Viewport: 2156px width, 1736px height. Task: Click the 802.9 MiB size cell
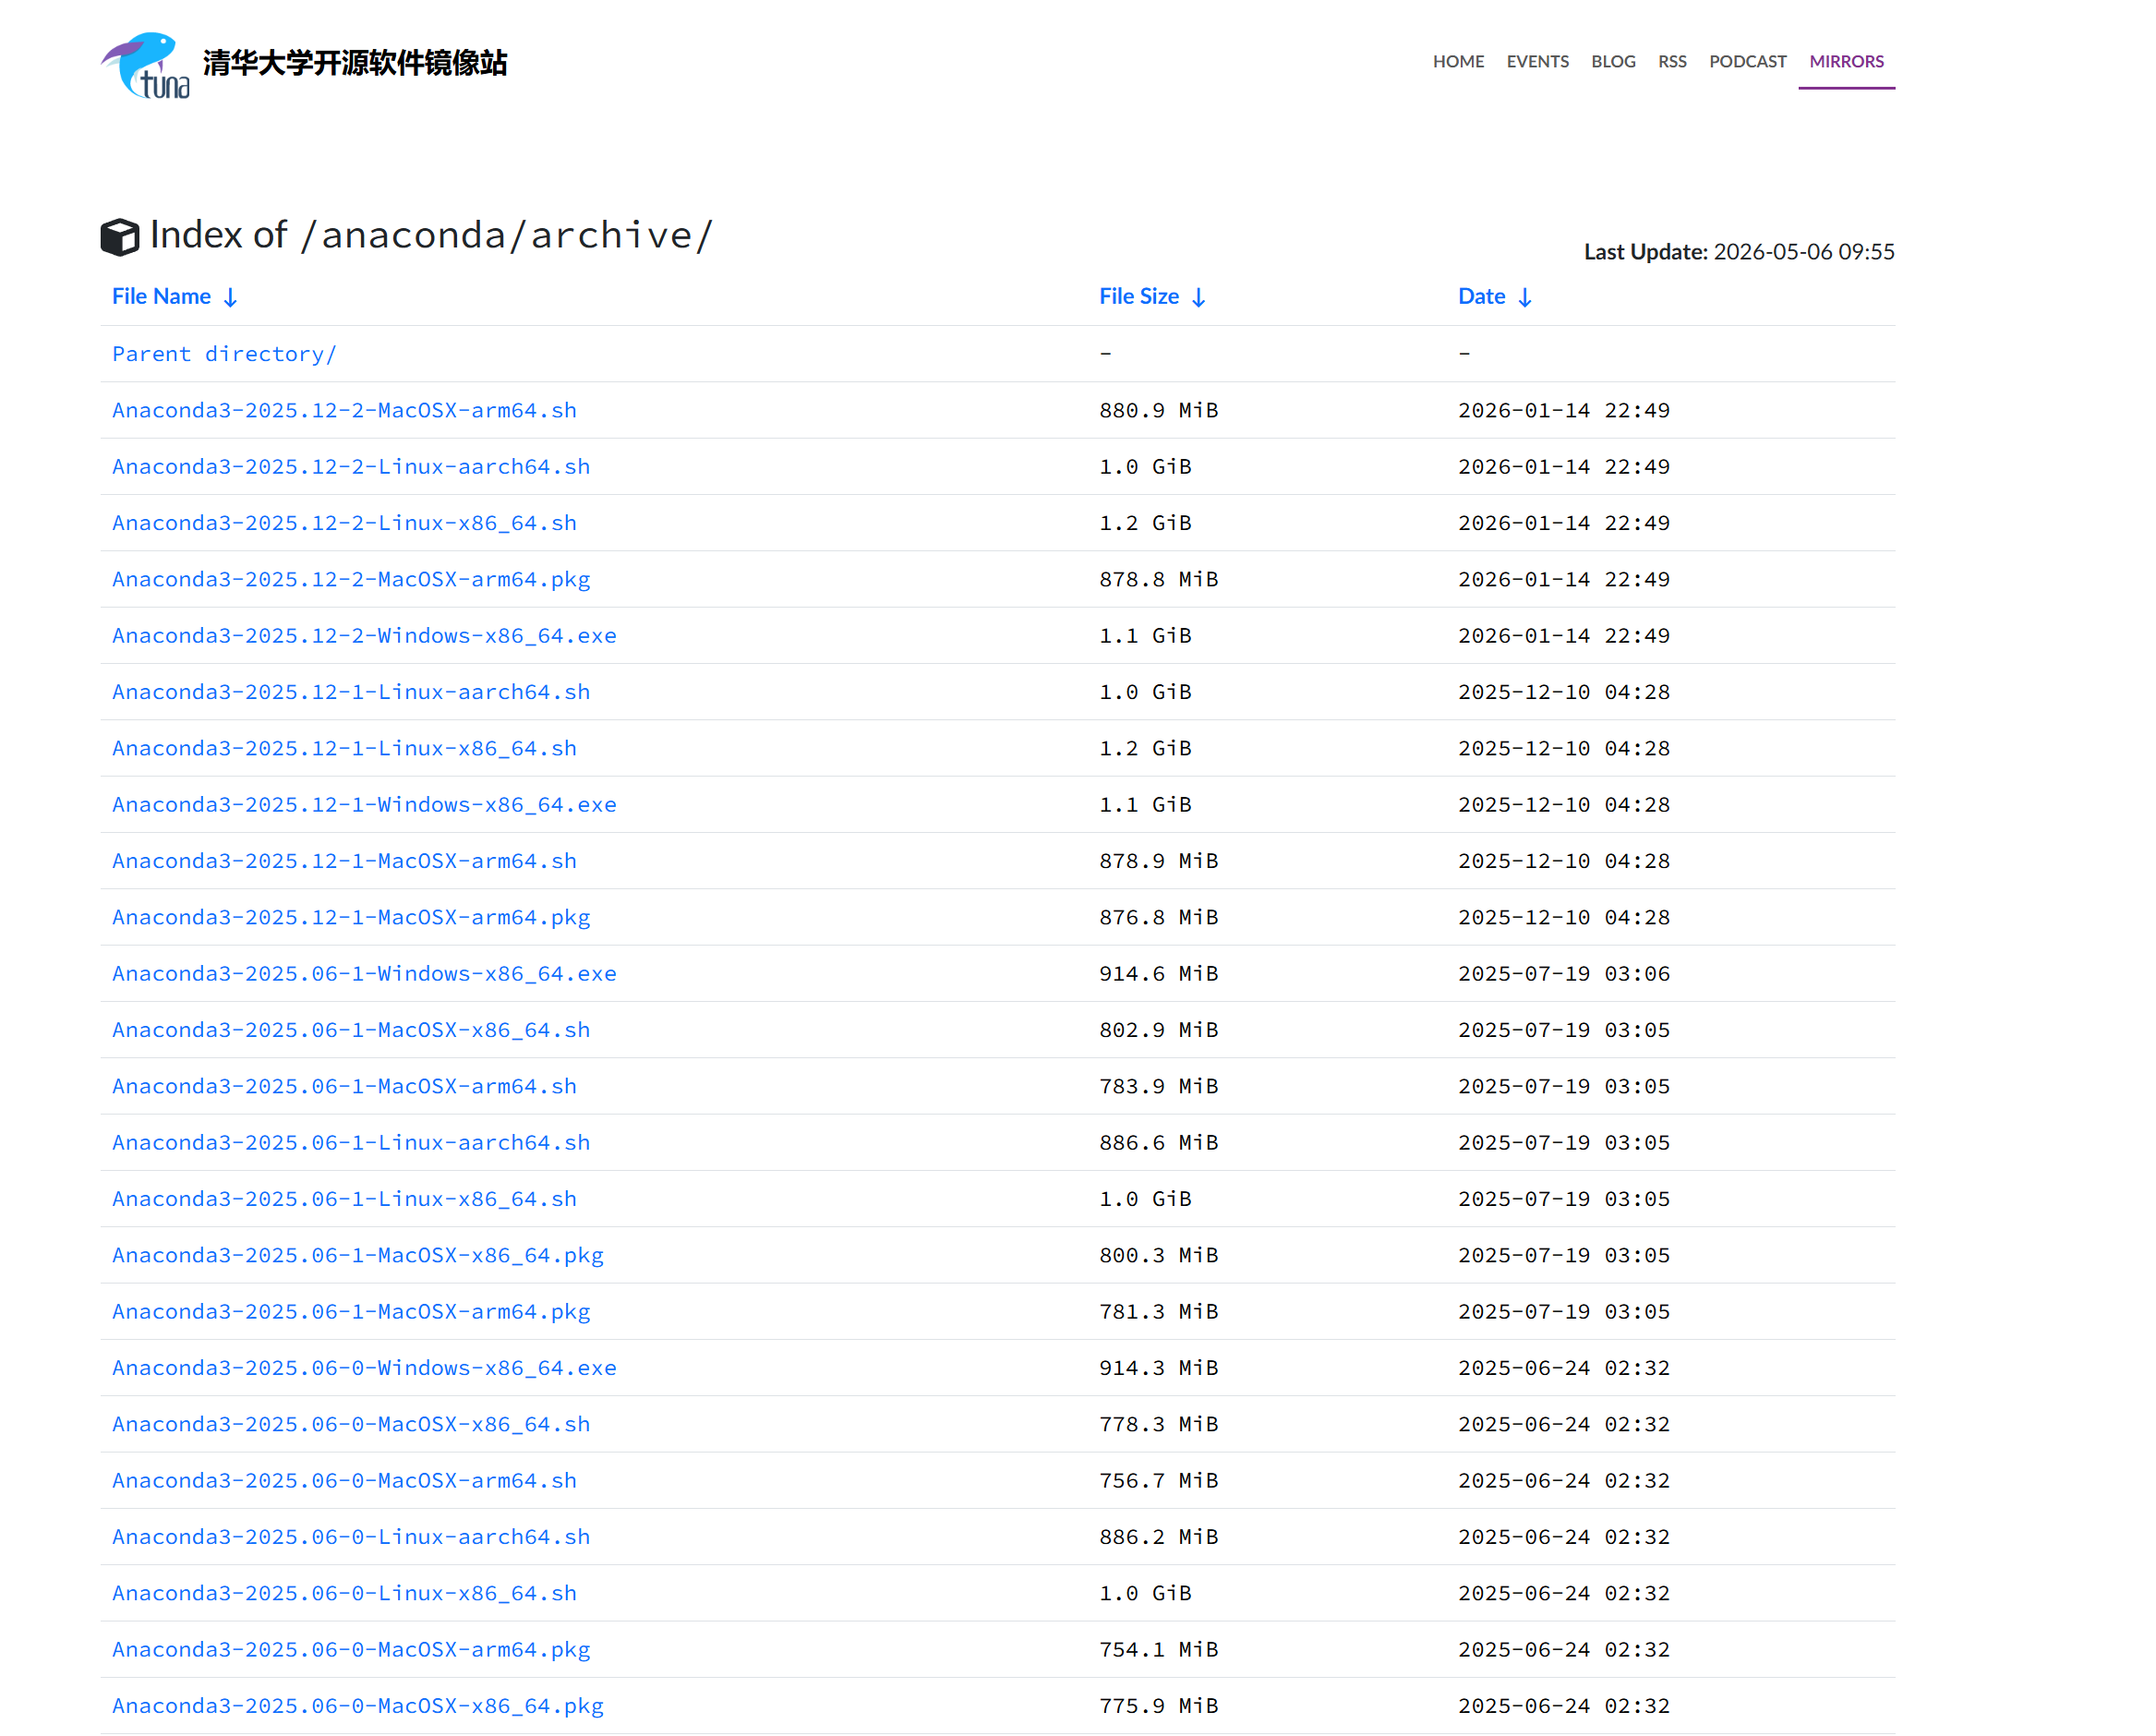1158,1030
